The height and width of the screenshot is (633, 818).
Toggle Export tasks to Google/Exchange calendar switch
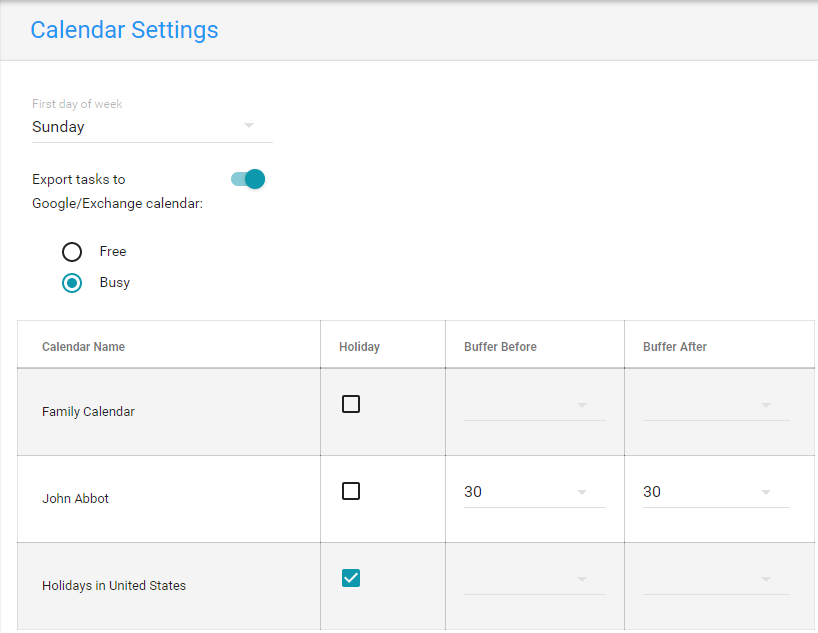(x=248, y=179)
